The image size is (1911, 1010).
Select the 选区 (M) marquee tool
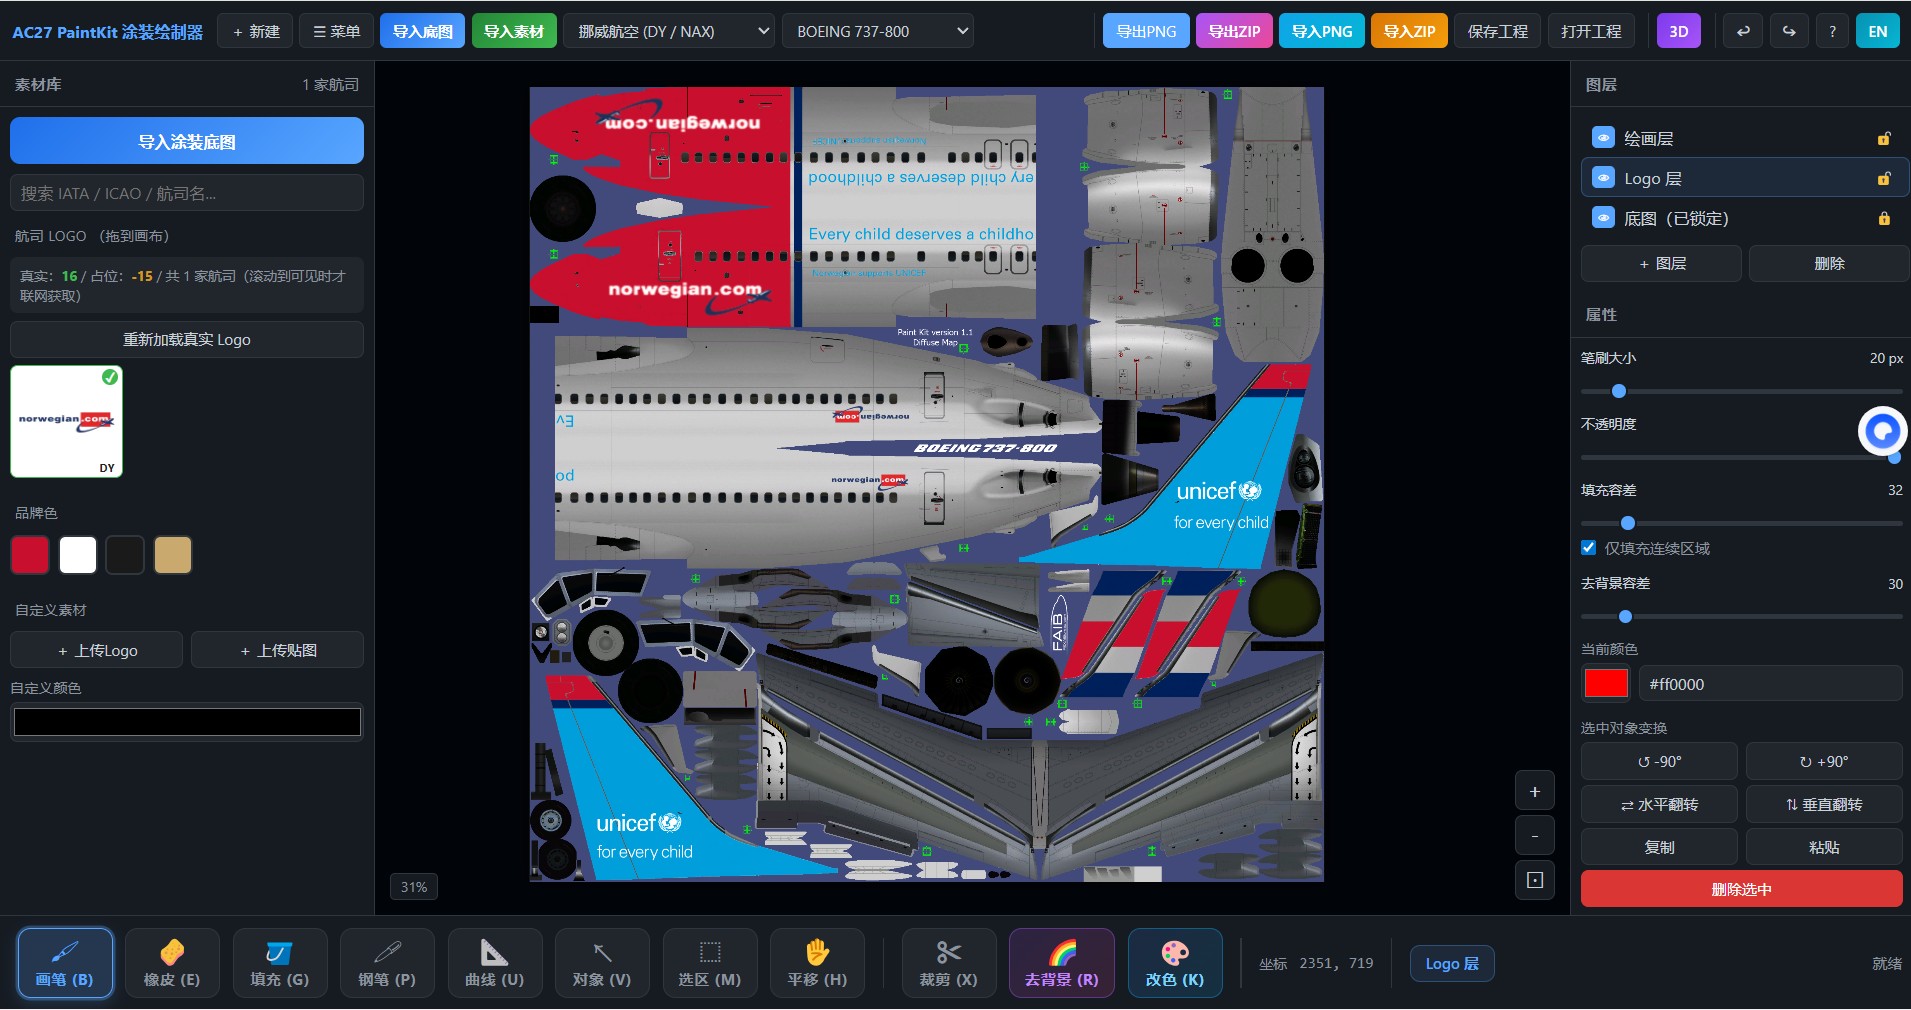(710, 963)
